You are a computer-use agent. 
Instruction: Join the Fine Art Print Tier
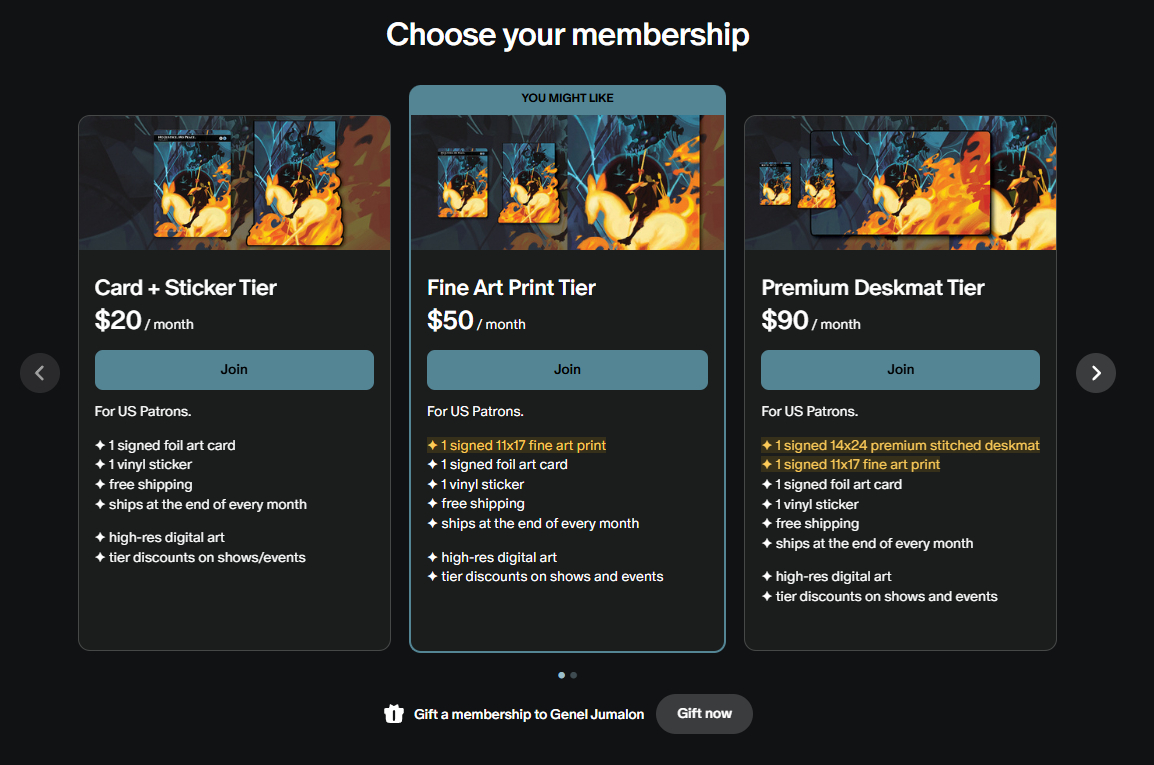[567, 370]
